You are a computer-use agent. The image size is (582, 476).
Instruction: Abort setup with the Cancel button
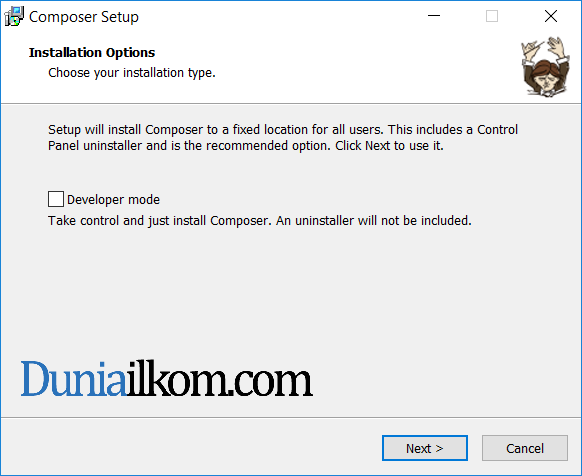(525, 448)
